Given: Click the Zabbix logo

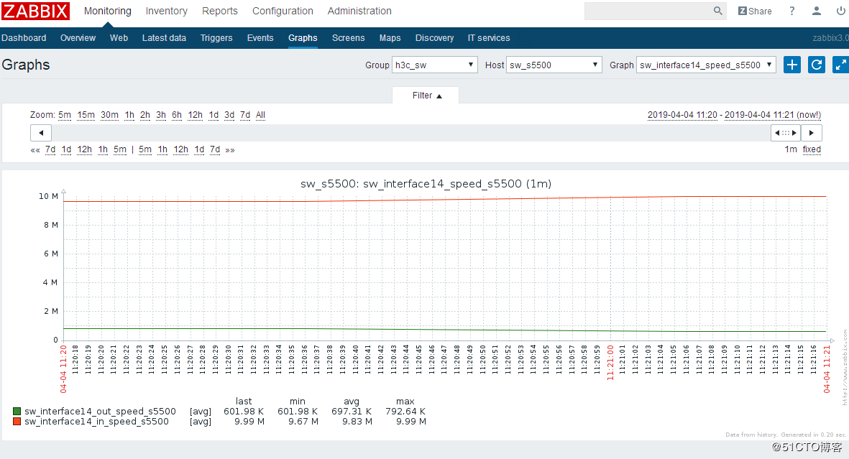Looking at the screenshot, I should [36, 11].
